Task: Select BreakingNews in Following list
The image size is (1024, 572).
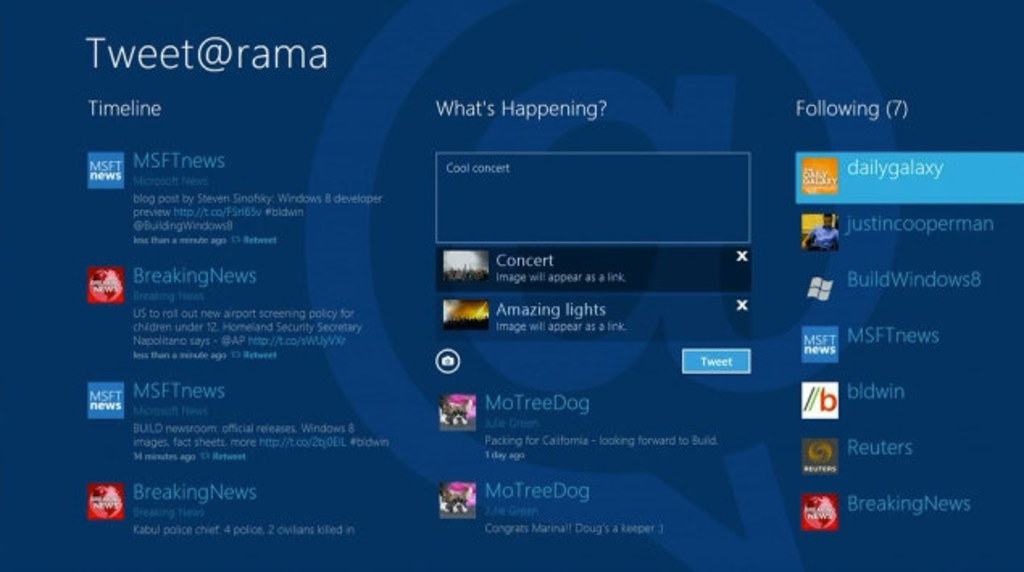Action: [909, 511]
